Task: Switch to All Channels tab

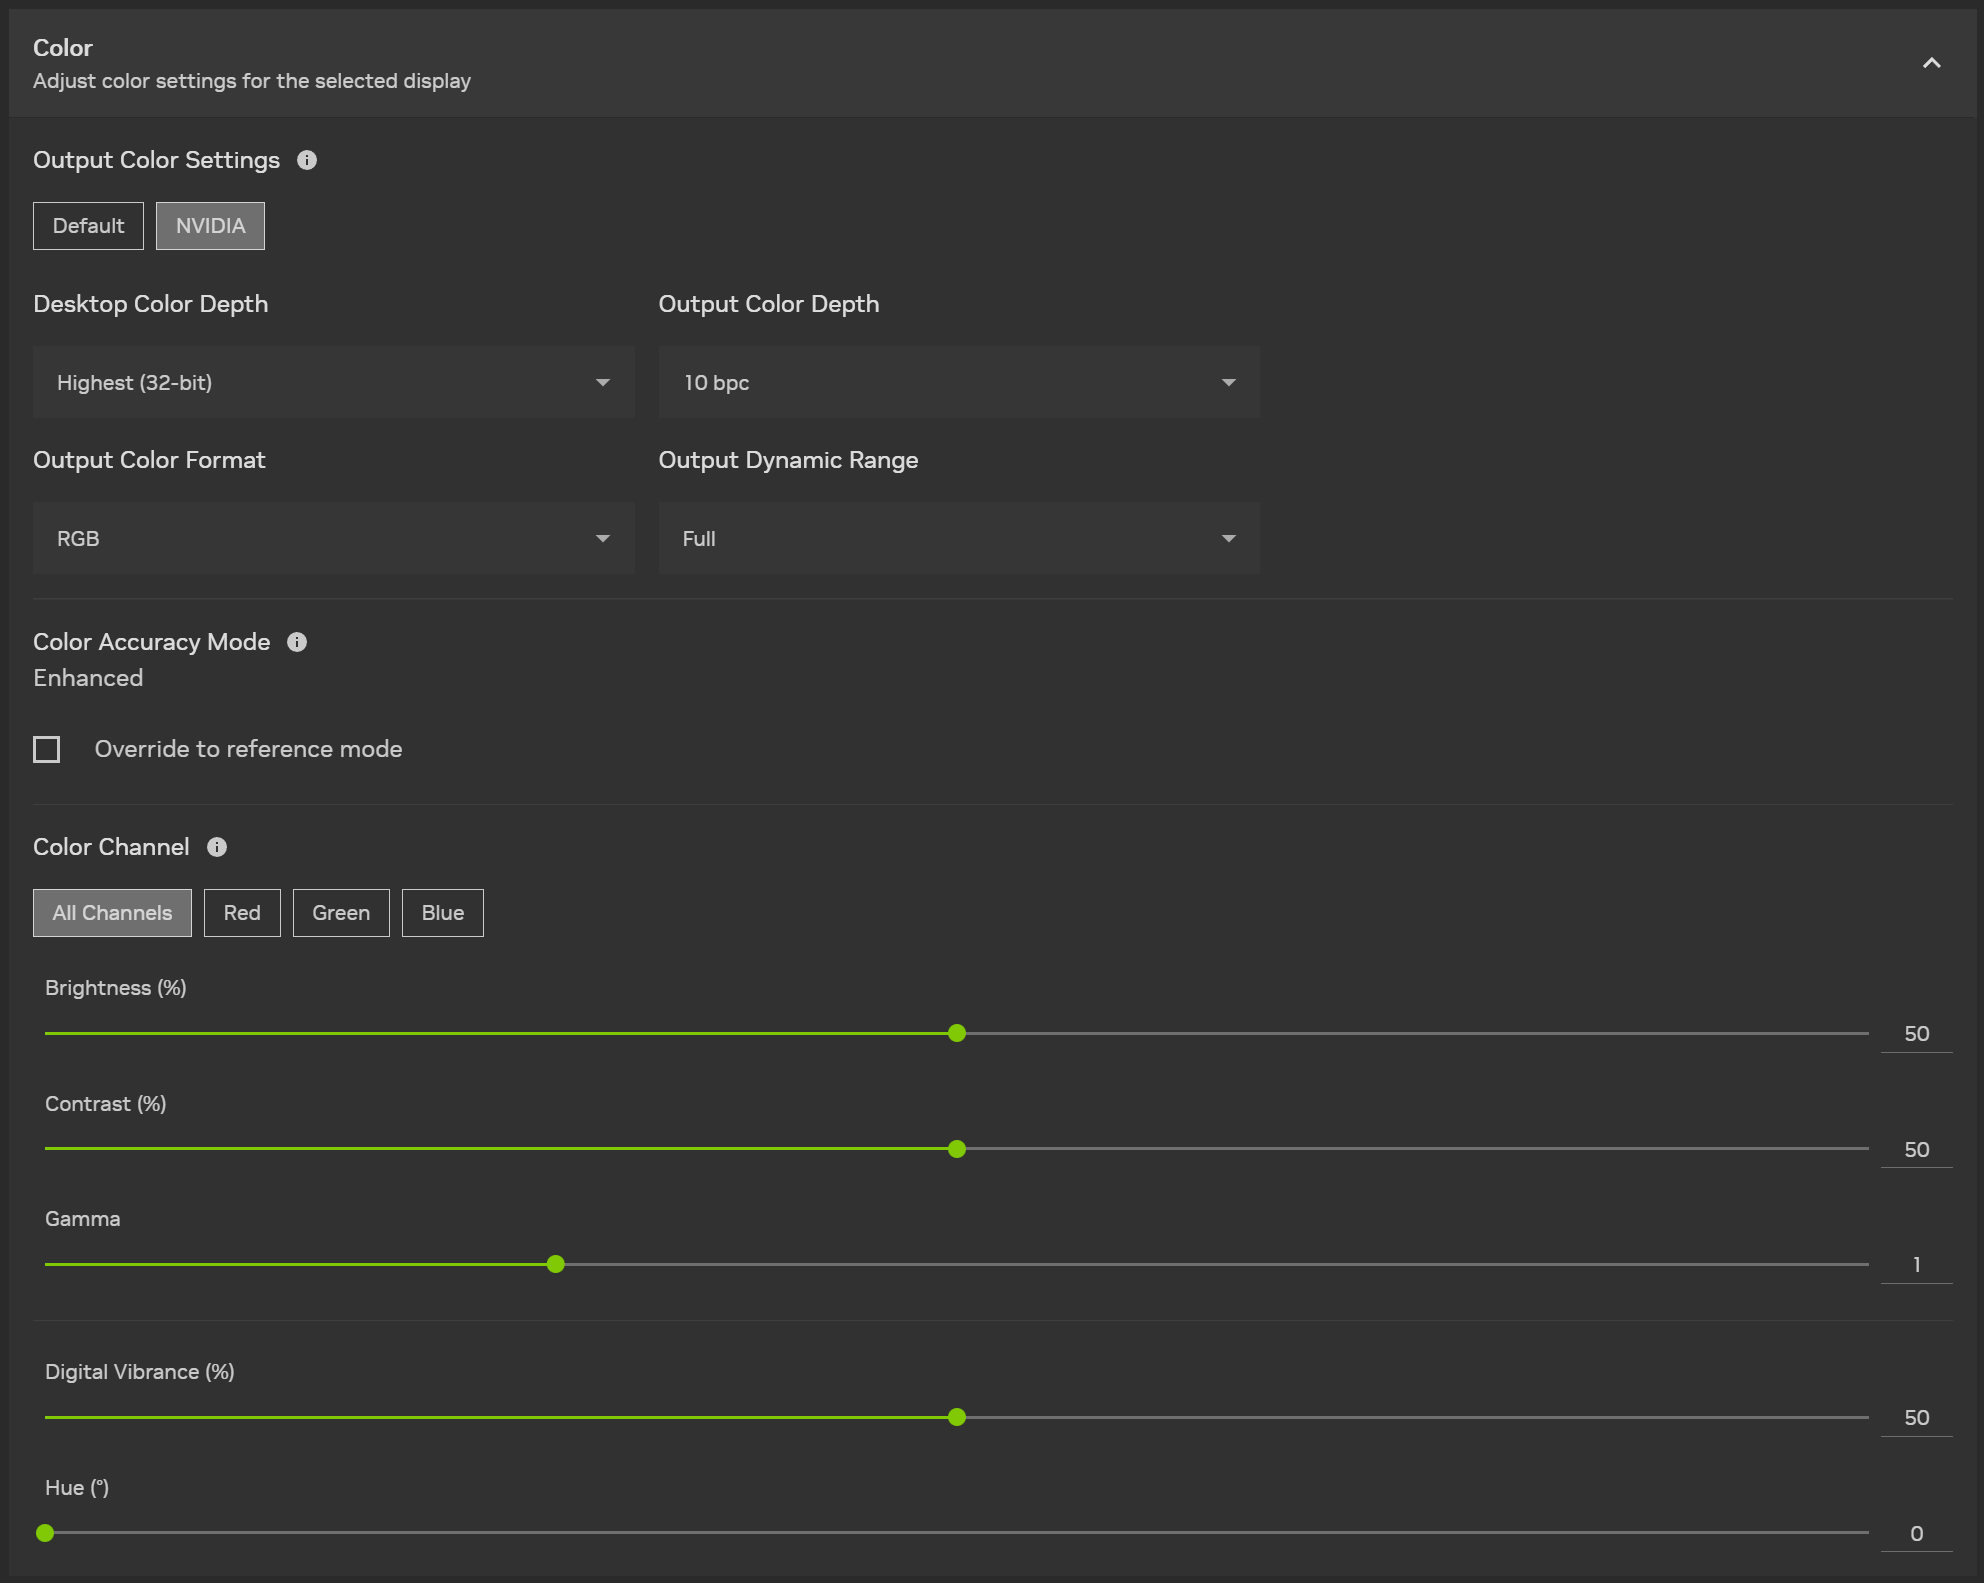Action: click(112, 913)
